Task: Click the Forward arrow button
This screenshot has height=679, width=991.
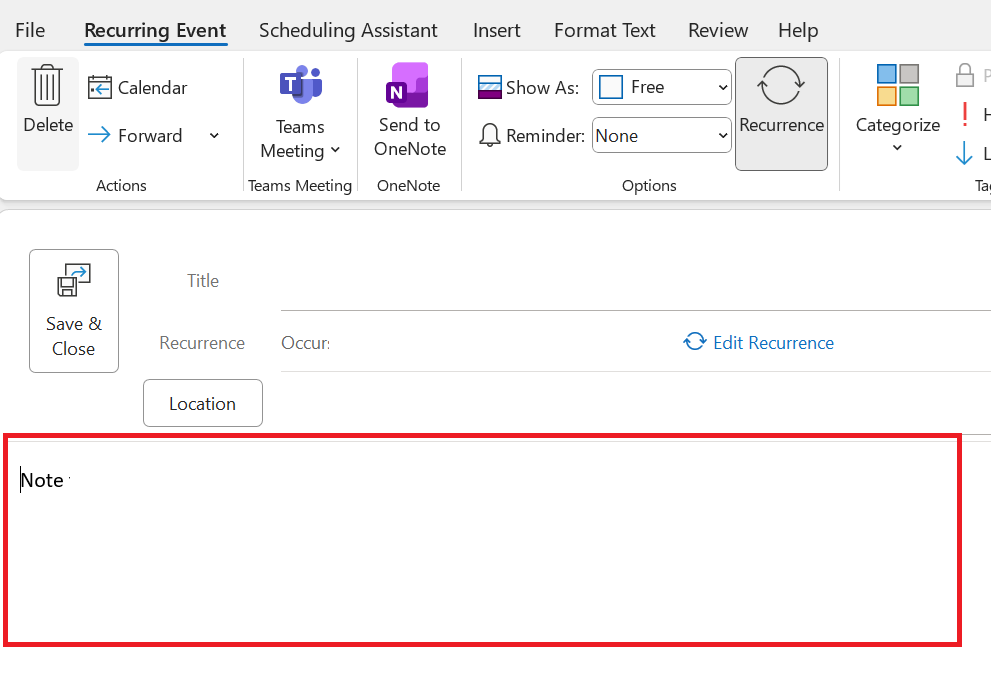Action: [x=135, y=135]
